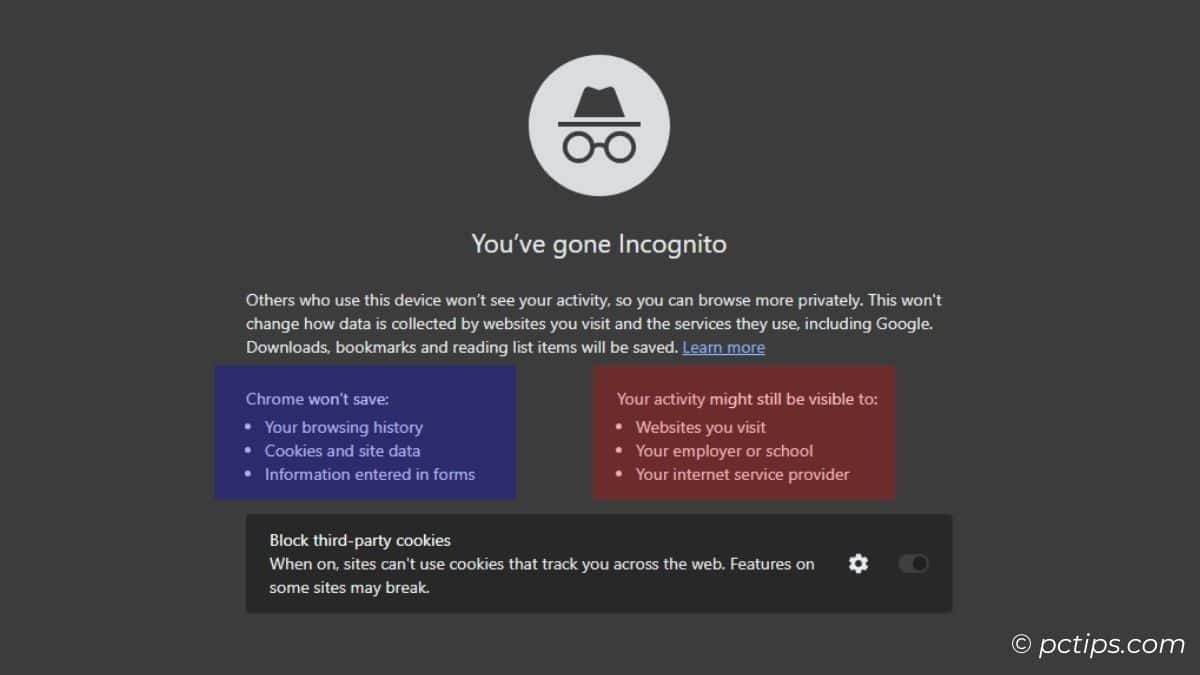Open the Learn more link
1200x675 pixels.
pos(723,347)
